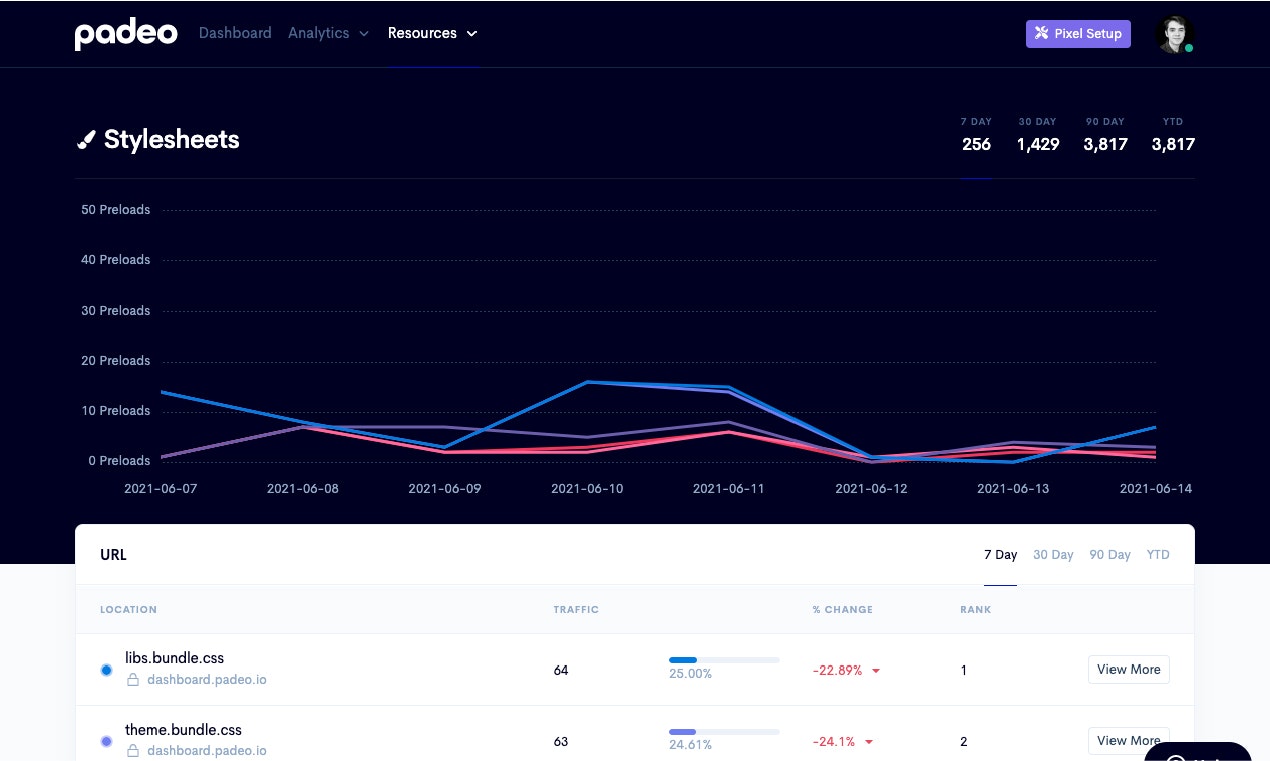The height and width of the screenshot is (761, 1270).
Task: Select the purple dot for theme.bundle.css
Action: click(107, 741)
